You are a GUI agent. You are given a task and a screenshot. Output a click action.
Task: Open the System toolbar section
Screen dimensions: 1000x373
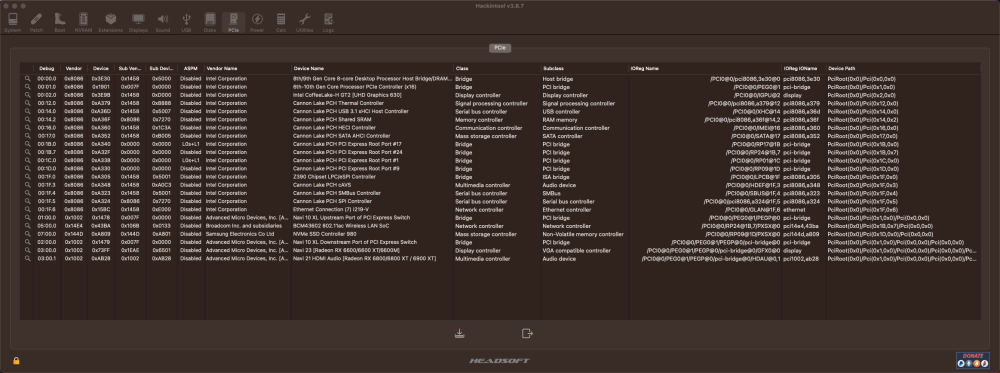(12, 22)
